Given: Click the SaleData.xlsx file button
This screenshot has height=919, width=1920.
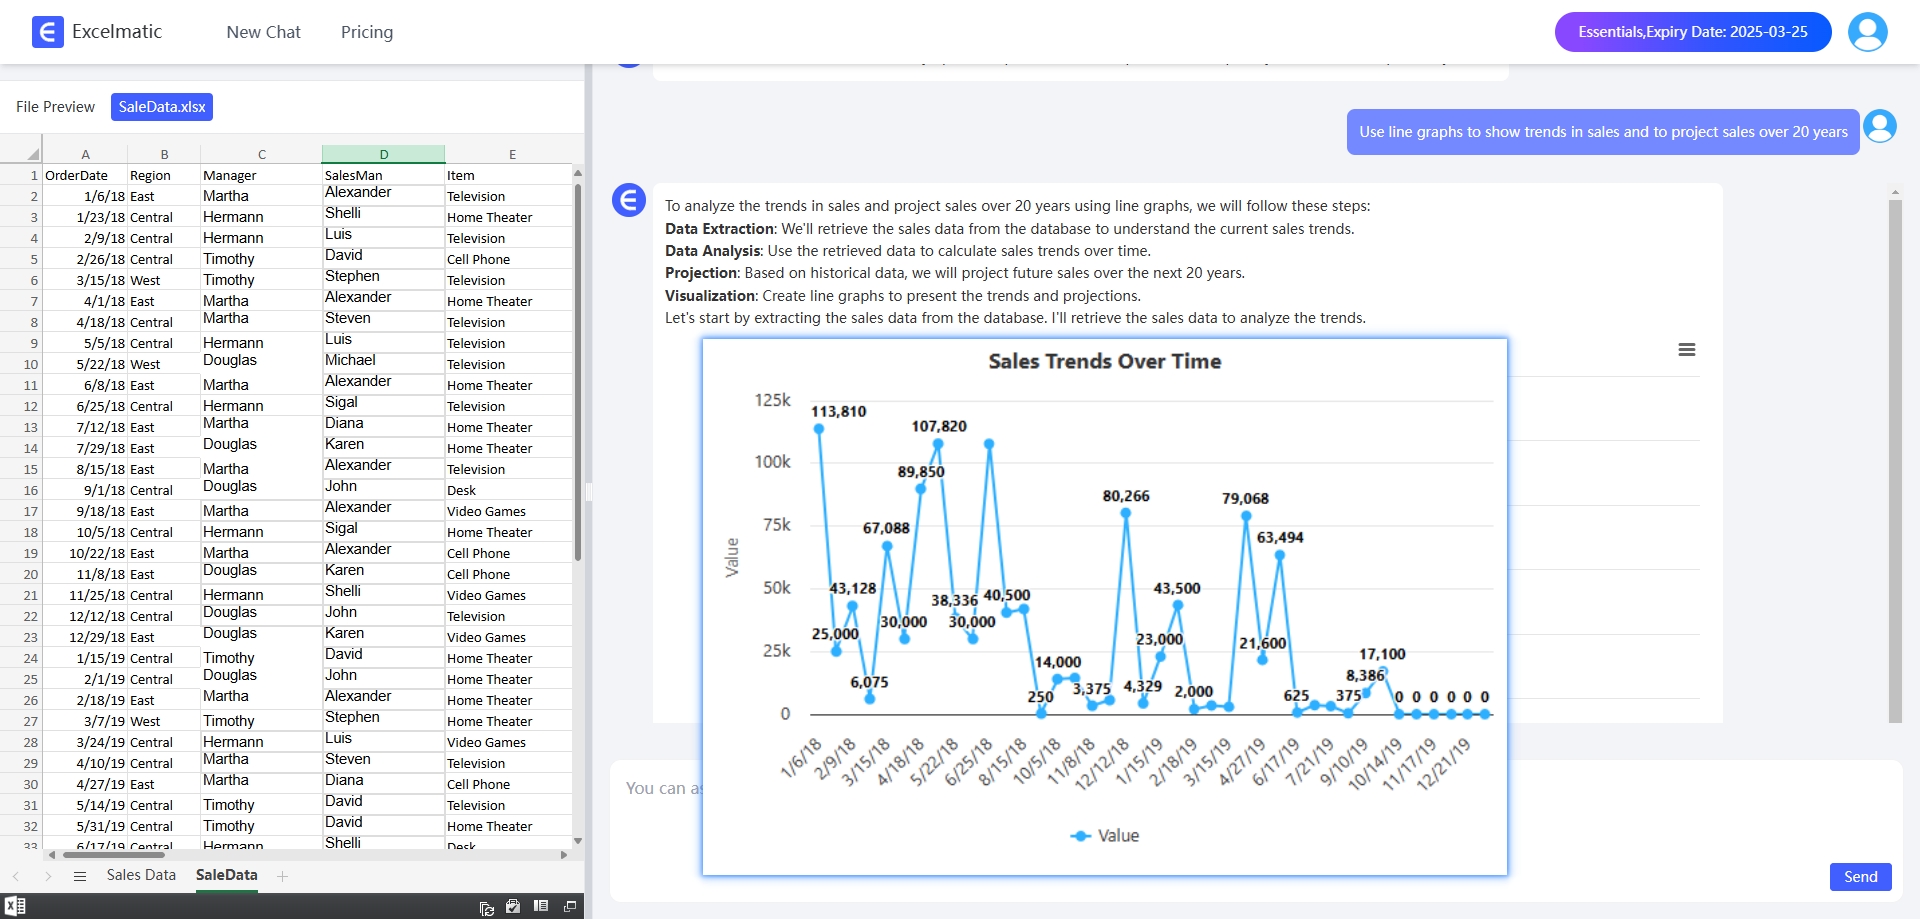Looking at the screenshot, I should tap(162, 107).
